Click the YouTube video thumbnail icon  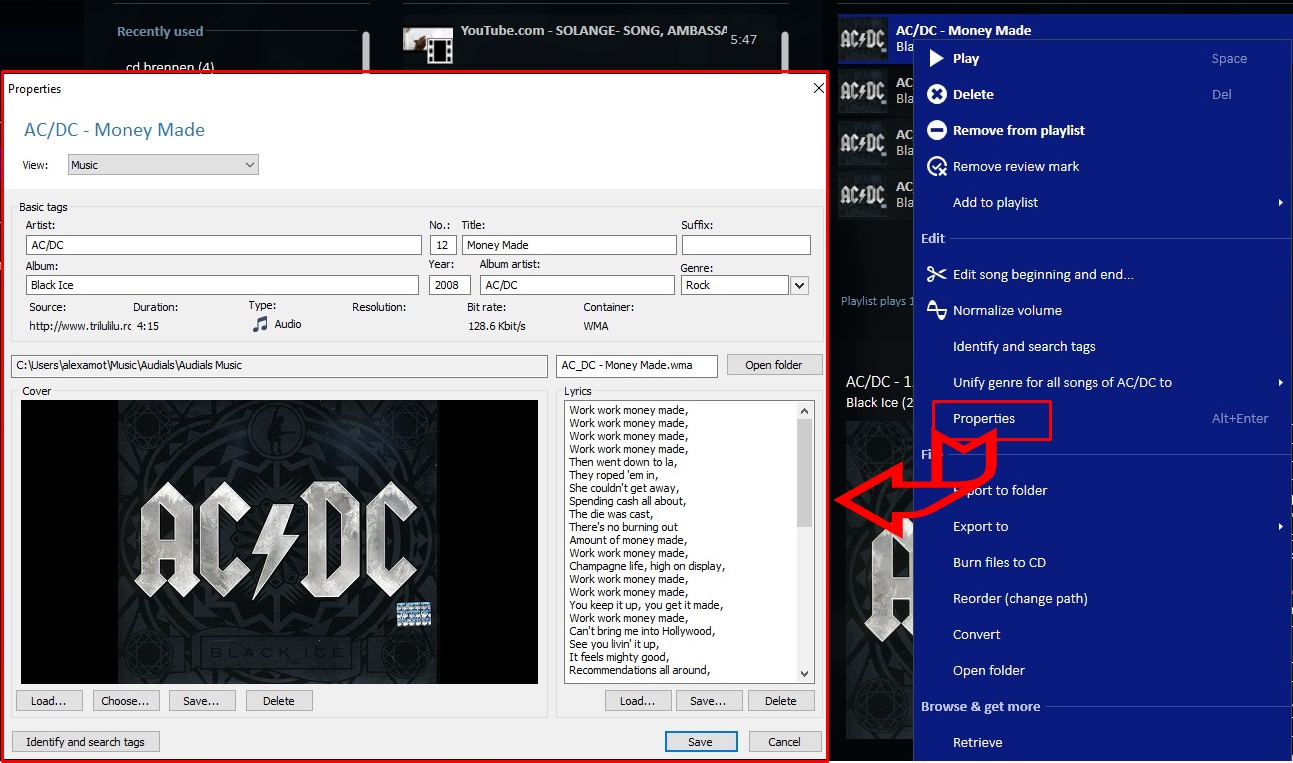click(428, 44)
